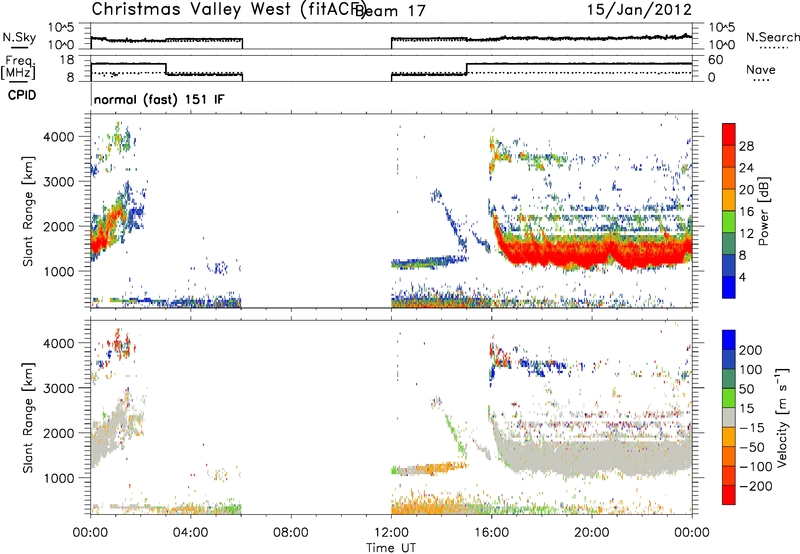Click the '-200' tick on Velocity scale

[x=754, y=486]
